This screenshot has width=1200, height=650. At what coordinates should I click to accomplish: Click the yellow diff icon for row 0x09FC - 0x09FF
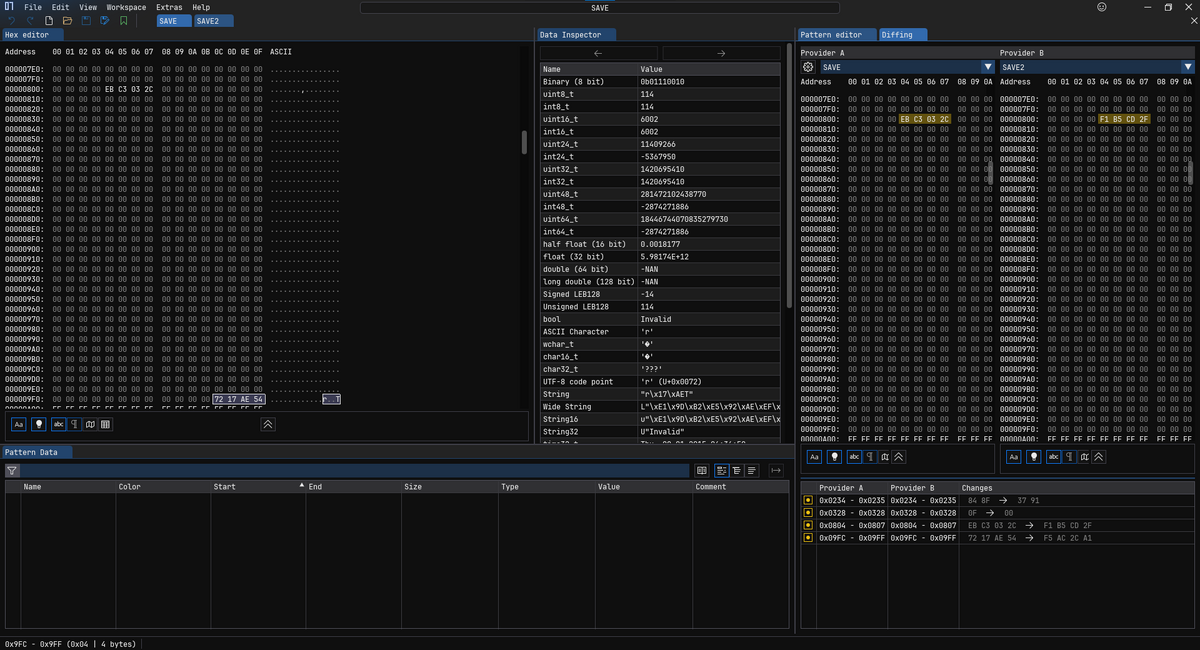[808, 537]
